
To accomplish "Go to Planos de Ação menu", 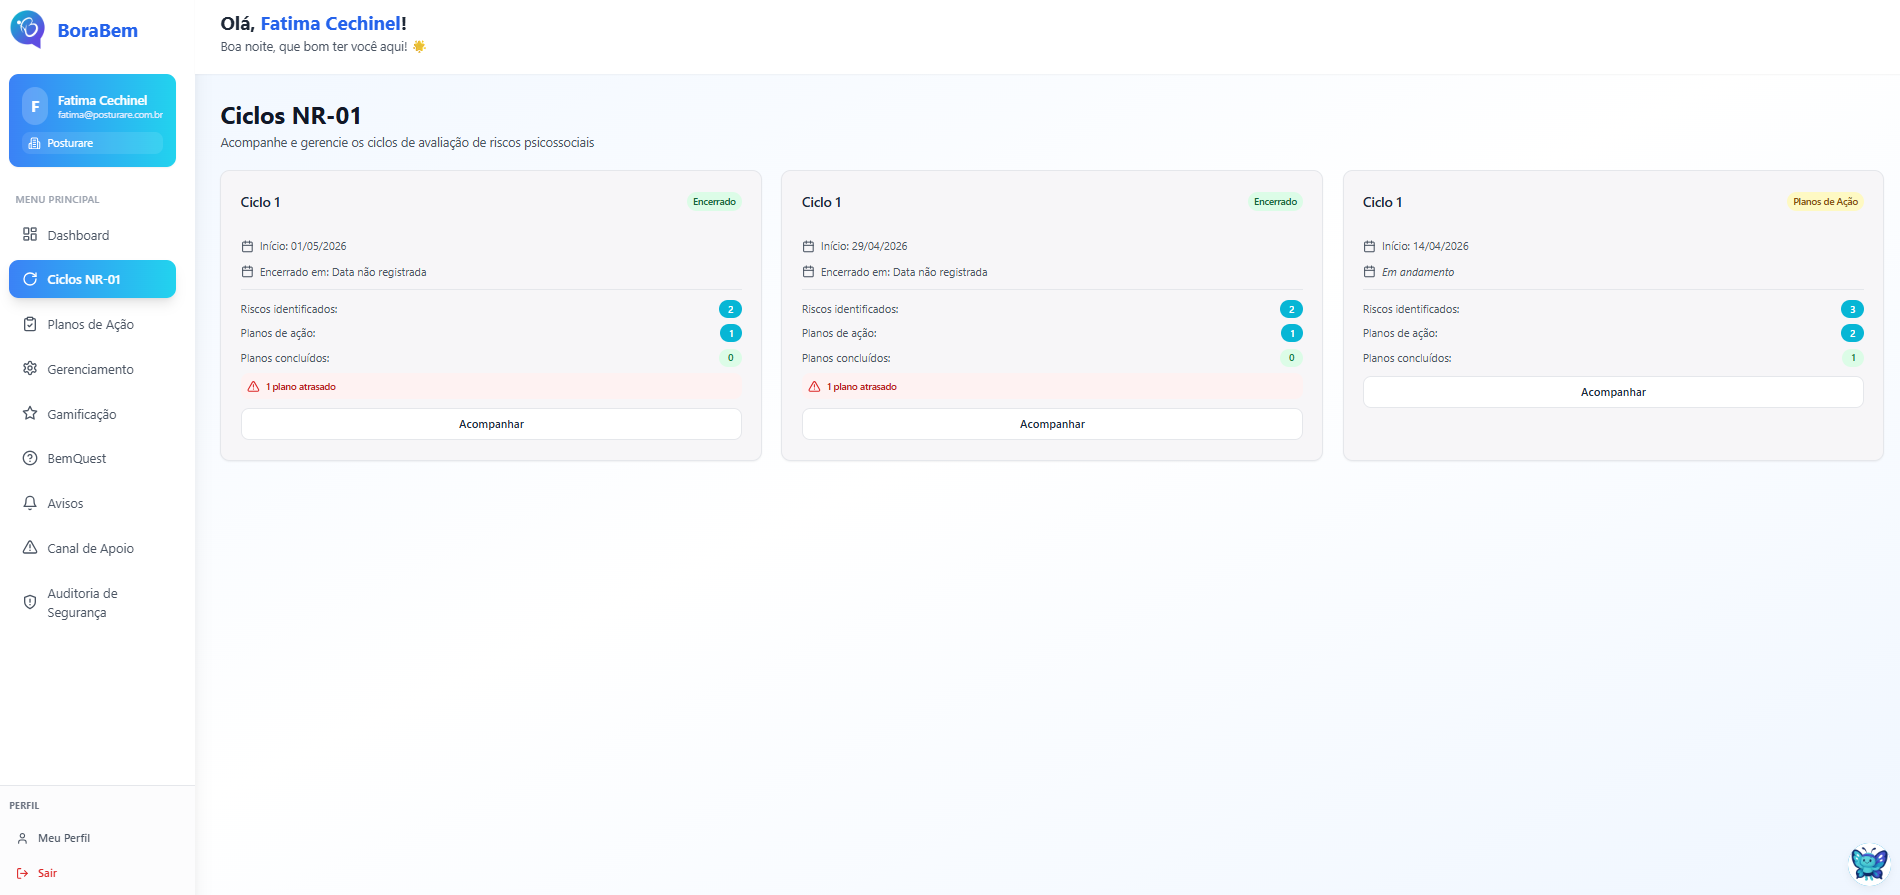I will click(x=92, y=324).
